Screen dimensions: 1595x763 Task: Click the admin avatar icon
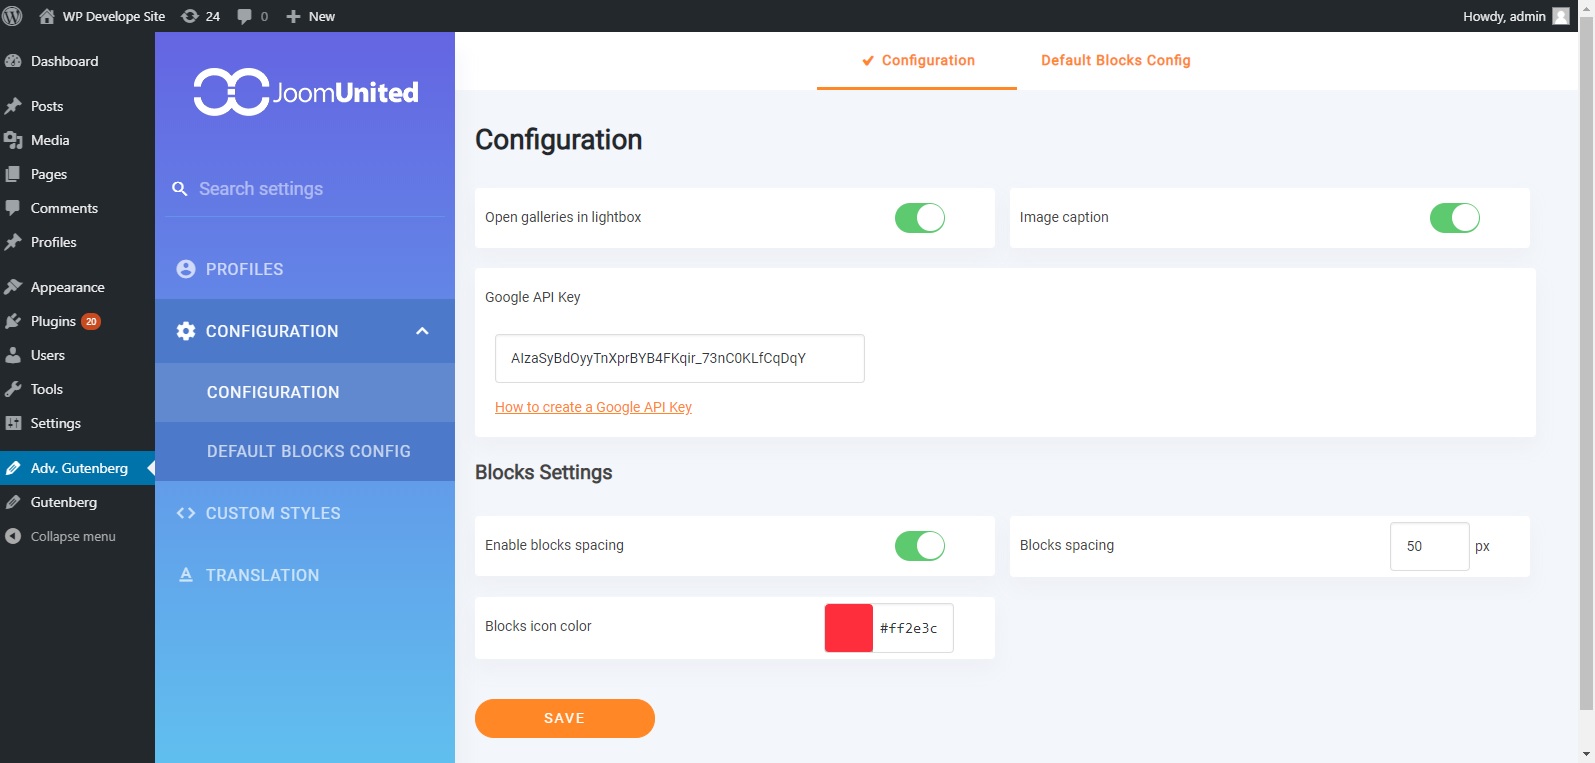(1560, 16)
